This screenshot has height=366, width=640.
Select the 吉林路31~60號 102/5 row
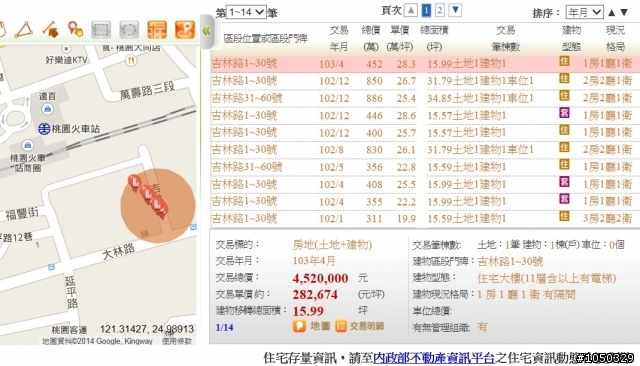(x=425, y=167)
